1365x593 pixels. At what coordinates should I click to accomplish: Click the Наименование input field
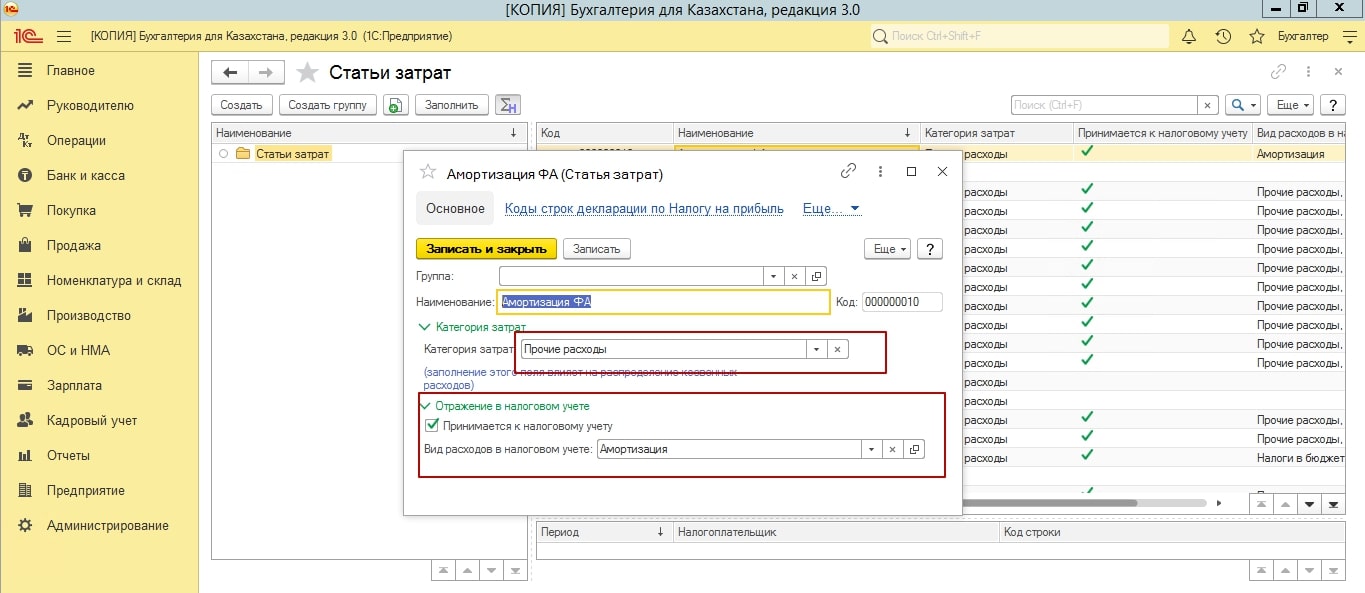click(x=662, y=302)
